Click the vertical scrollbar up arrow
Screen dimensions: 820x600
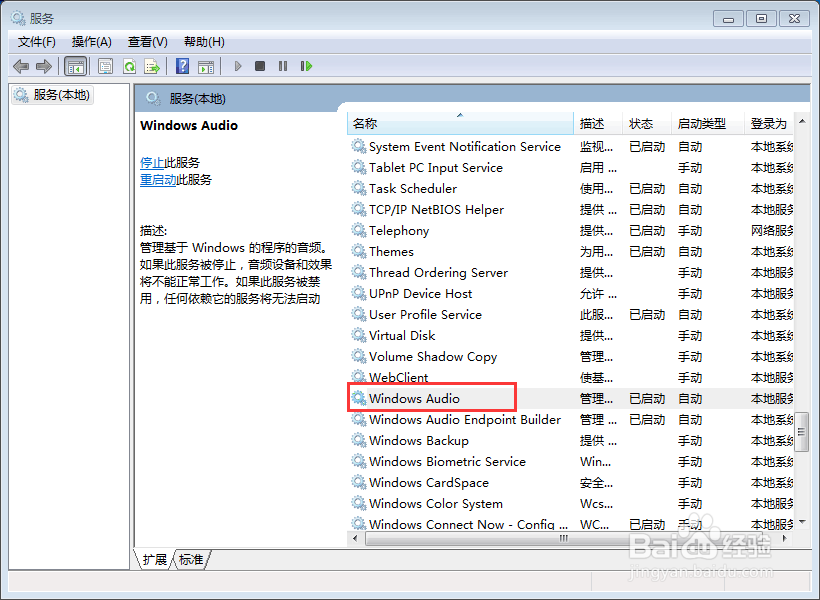[802, 121]
